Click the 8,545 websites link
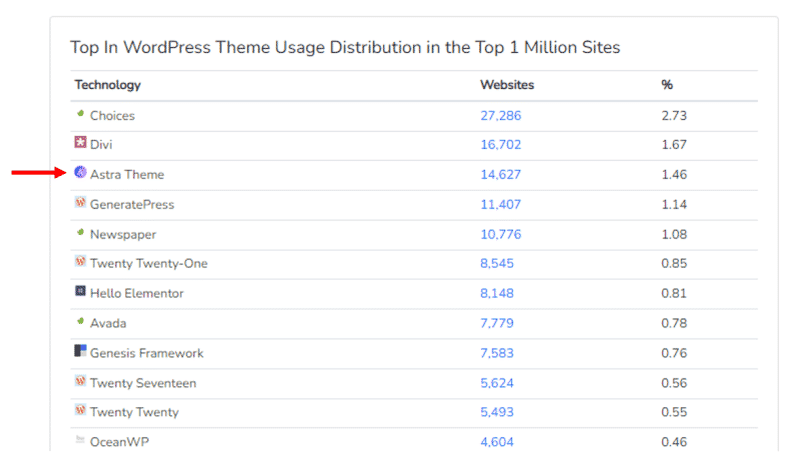The width and height of the screenshot is (794, 456). 497,264
